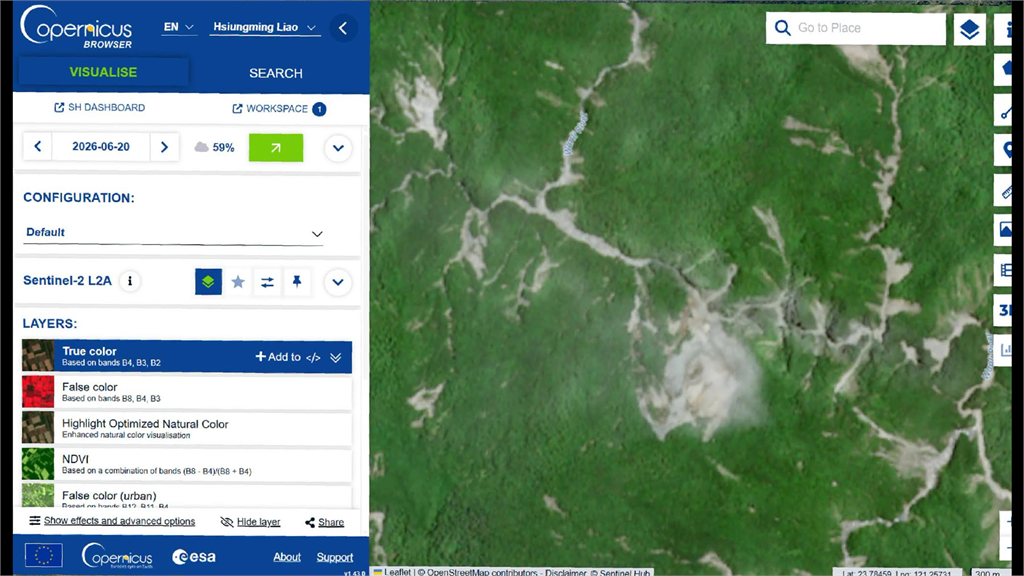This screenshot has width=1024, height=576.
Task: Open the Support link
Action: pos(335,557)
